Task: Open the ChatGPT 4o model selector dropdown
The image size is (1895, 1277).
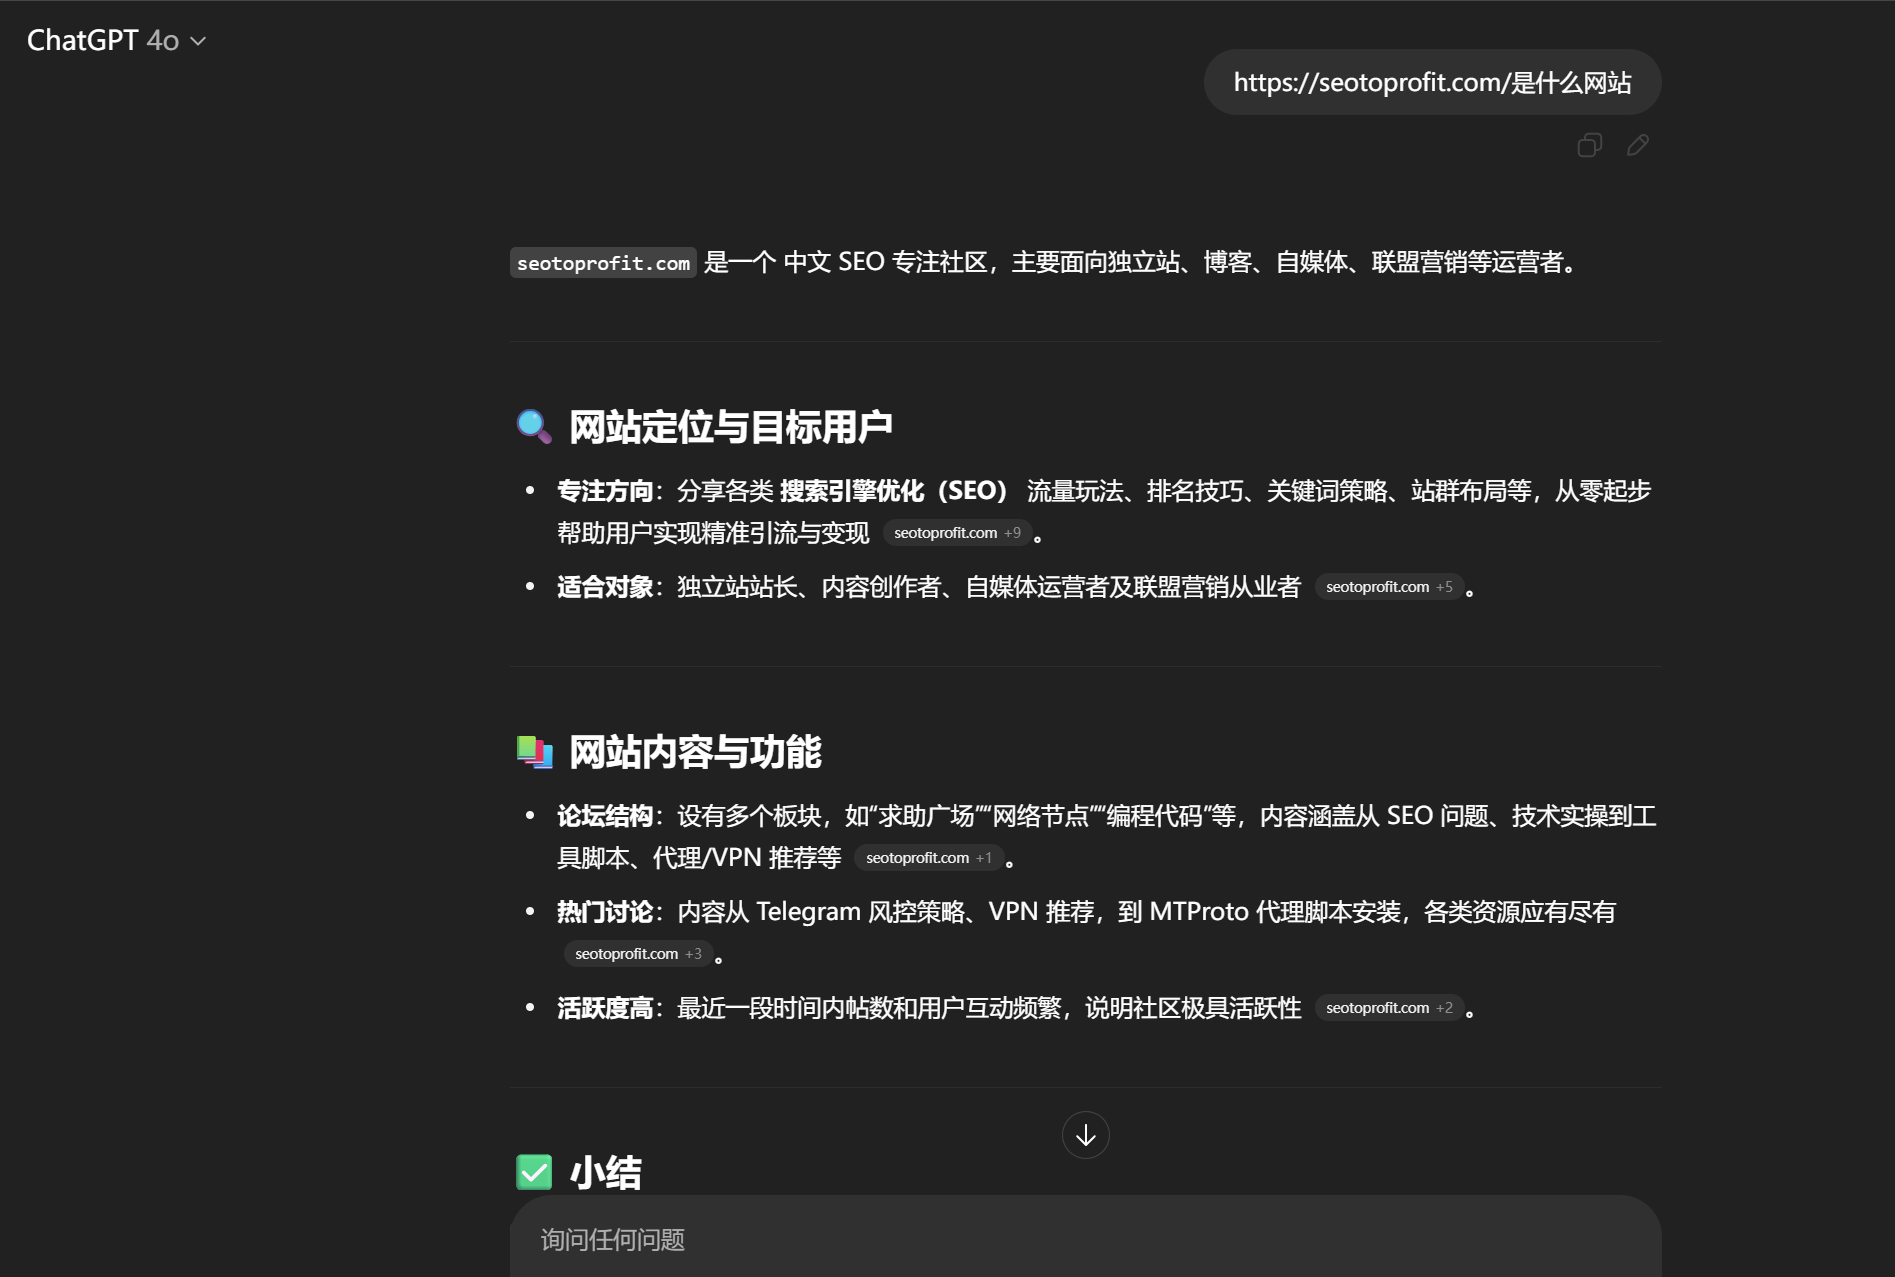Action: [116, 40]
